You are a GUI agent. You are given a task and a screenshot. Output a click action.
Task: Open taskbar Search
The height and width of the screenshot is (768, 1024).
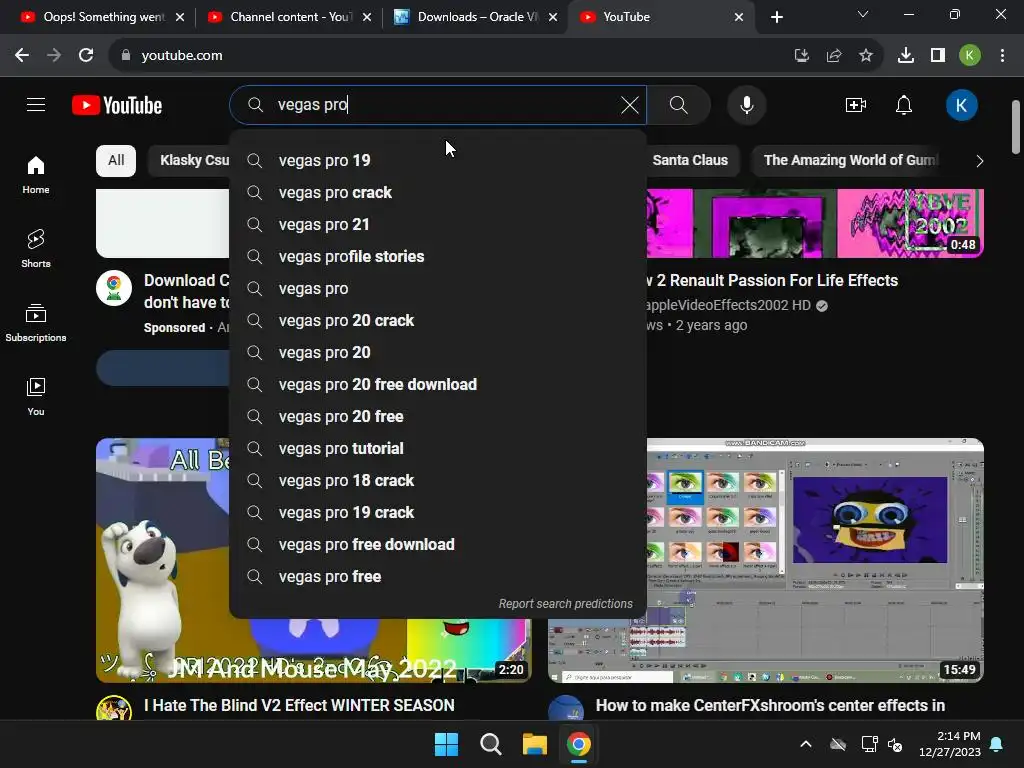point(490,744)
